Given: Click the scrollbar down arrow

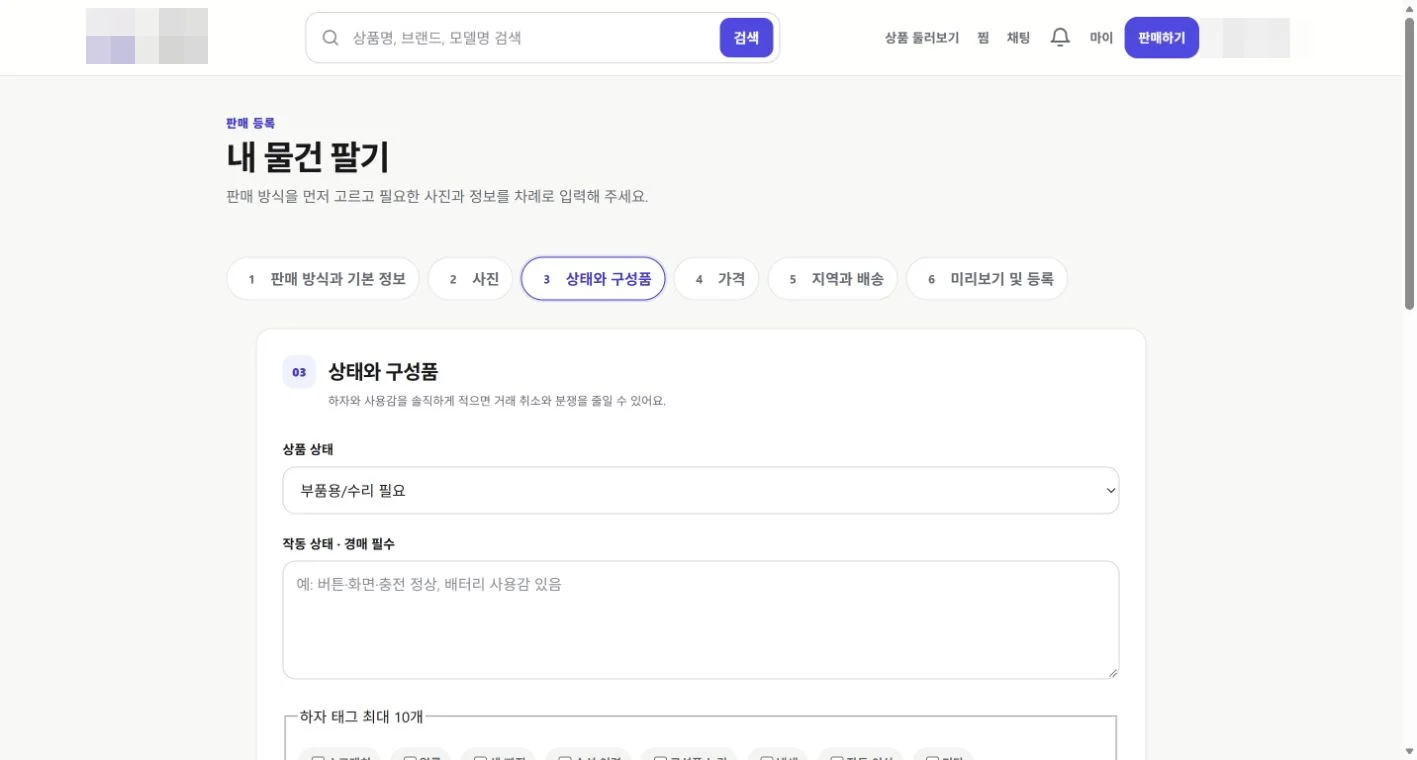Looking at the screenshot, I should [x=1409, y=751].
